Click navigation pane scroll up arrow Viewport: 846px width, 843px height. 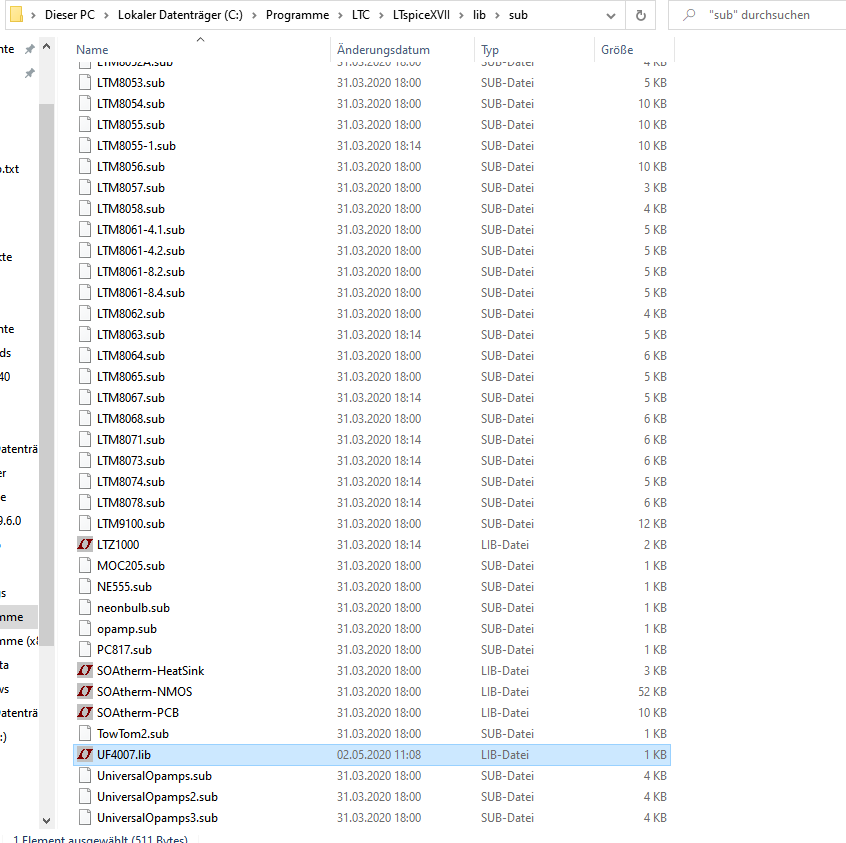(x=46, y=47)
